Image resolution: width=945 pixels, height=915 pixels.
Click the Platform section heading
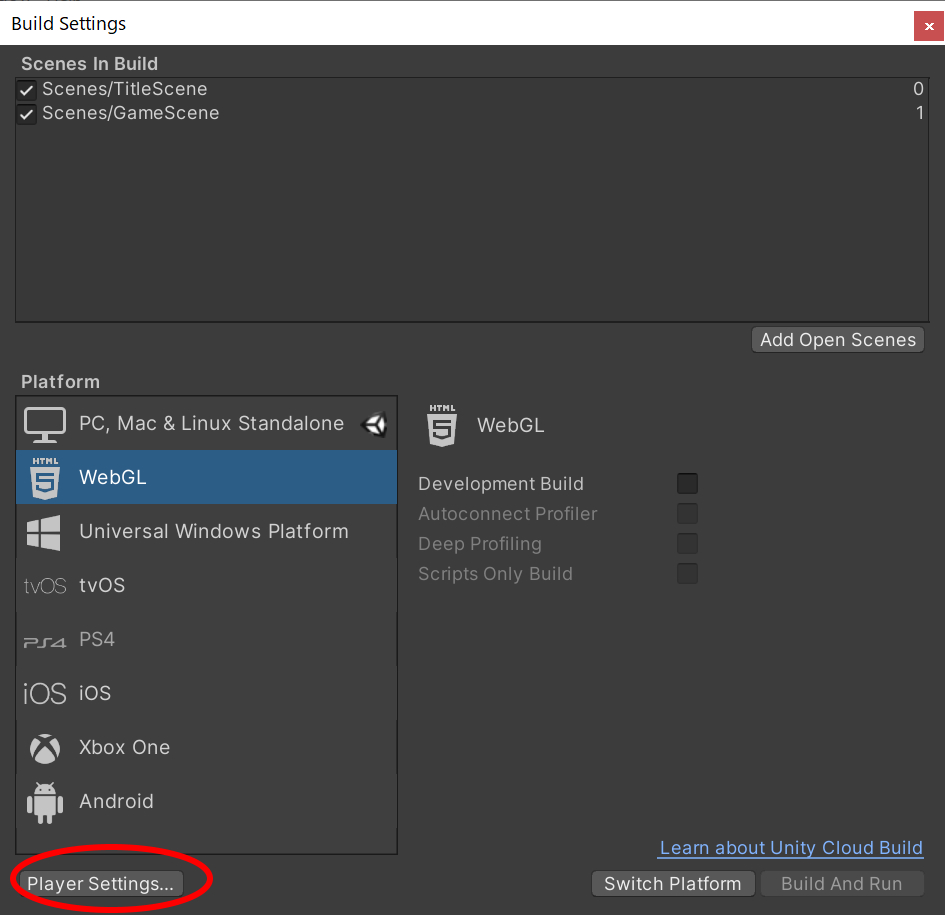[x=61, y=382]
